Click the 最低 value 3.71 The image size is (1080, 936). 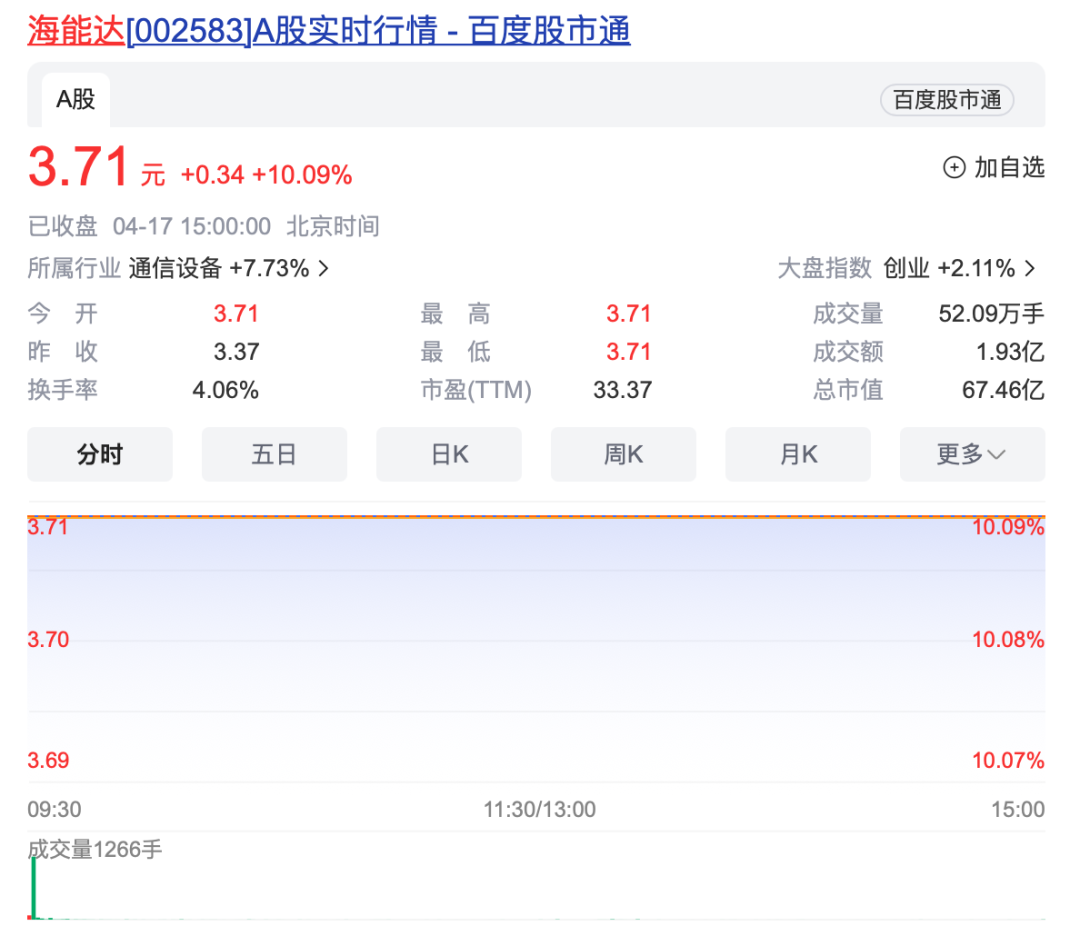point(628,352)
